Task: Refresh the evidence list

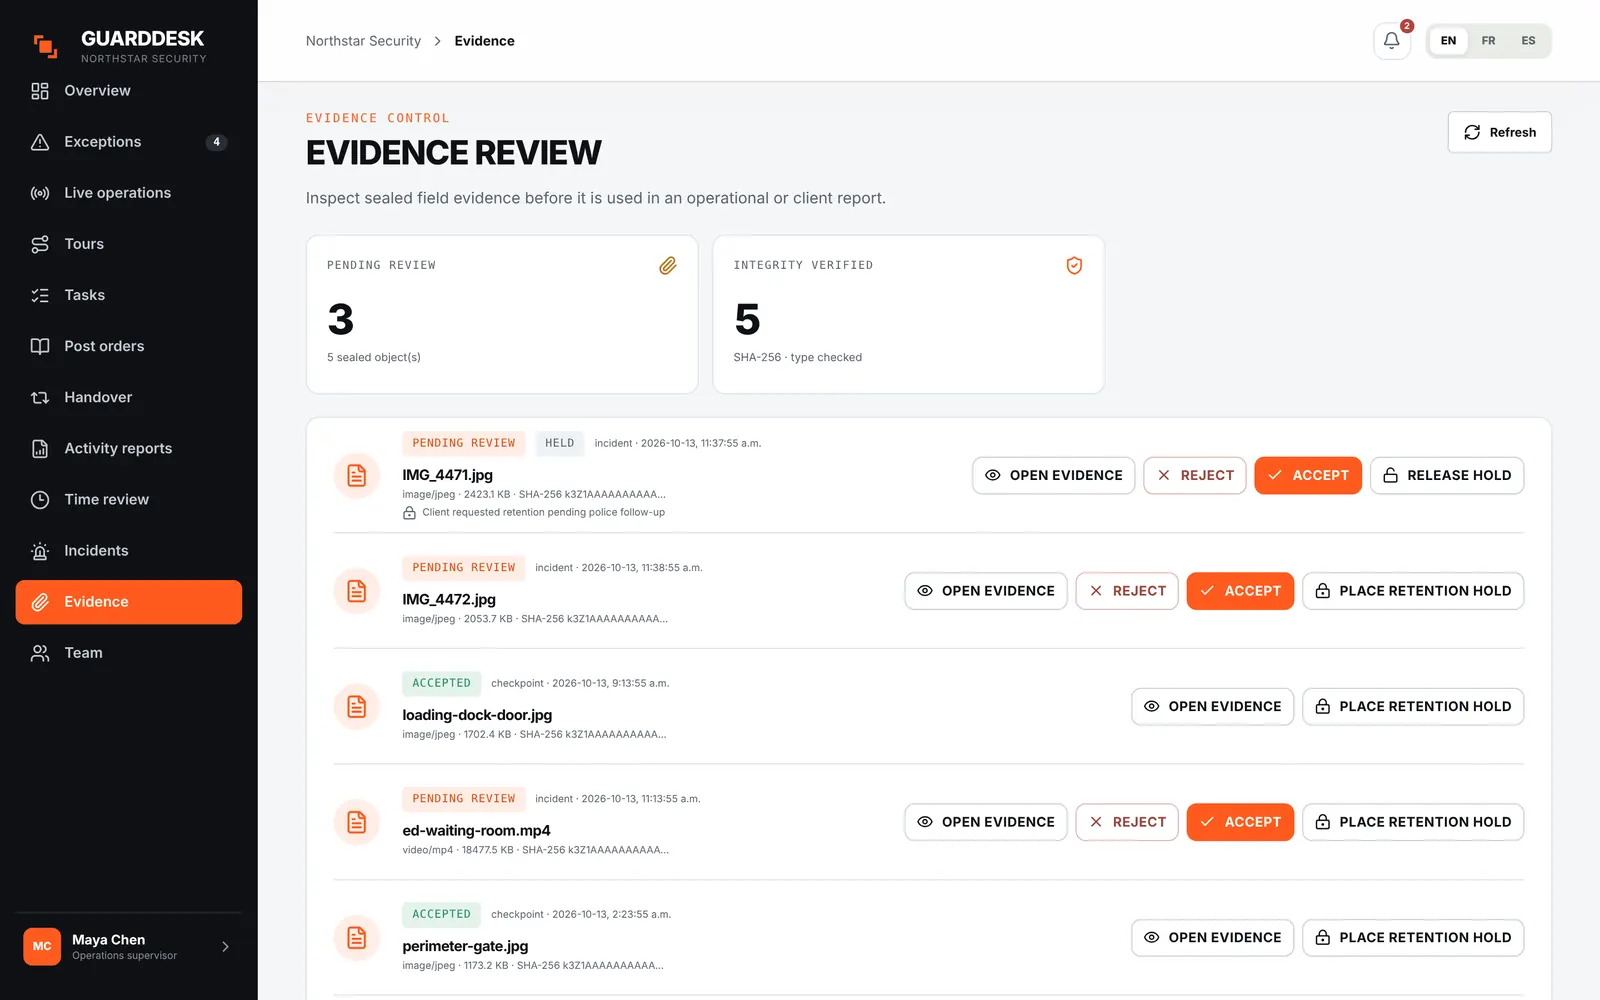Action: coord(1499,132)
